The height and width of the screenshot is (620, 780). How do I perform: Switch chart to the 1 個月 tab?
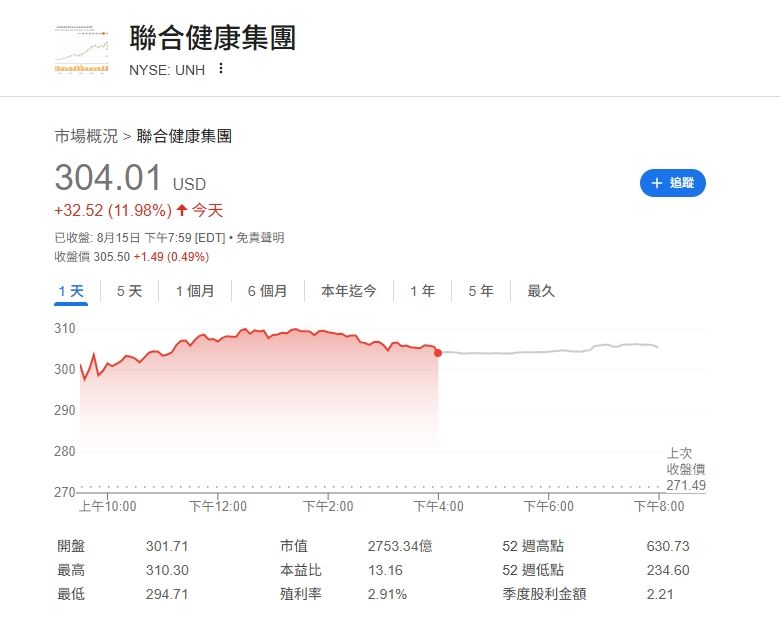(x=195, y=291)
